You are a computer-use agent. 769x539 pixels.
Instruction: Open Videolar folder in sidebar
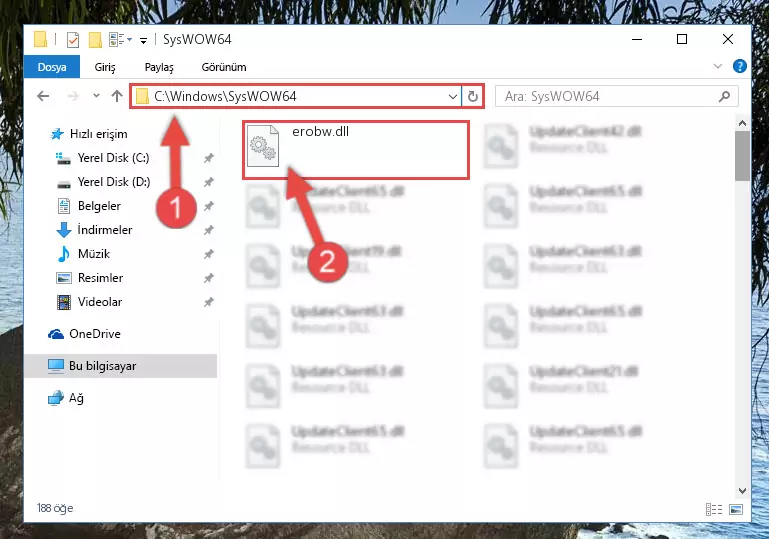(x=100, y=302)
